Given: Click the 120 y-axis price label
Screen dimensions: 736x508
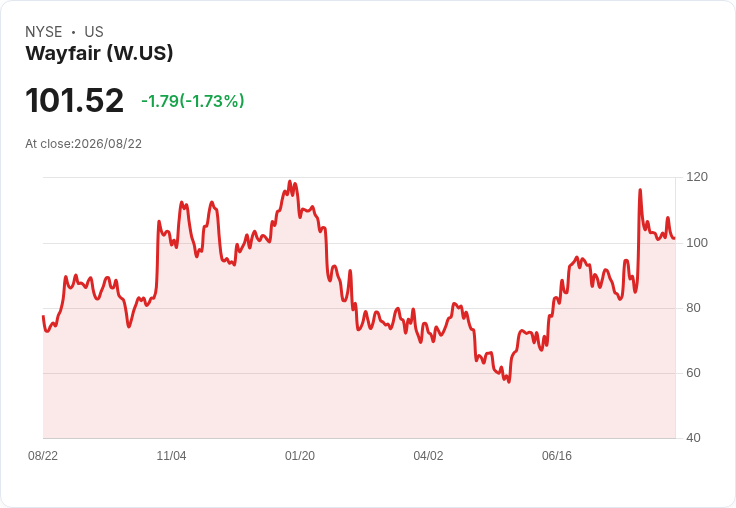Looking at the screenshot, I should (697, 177).
